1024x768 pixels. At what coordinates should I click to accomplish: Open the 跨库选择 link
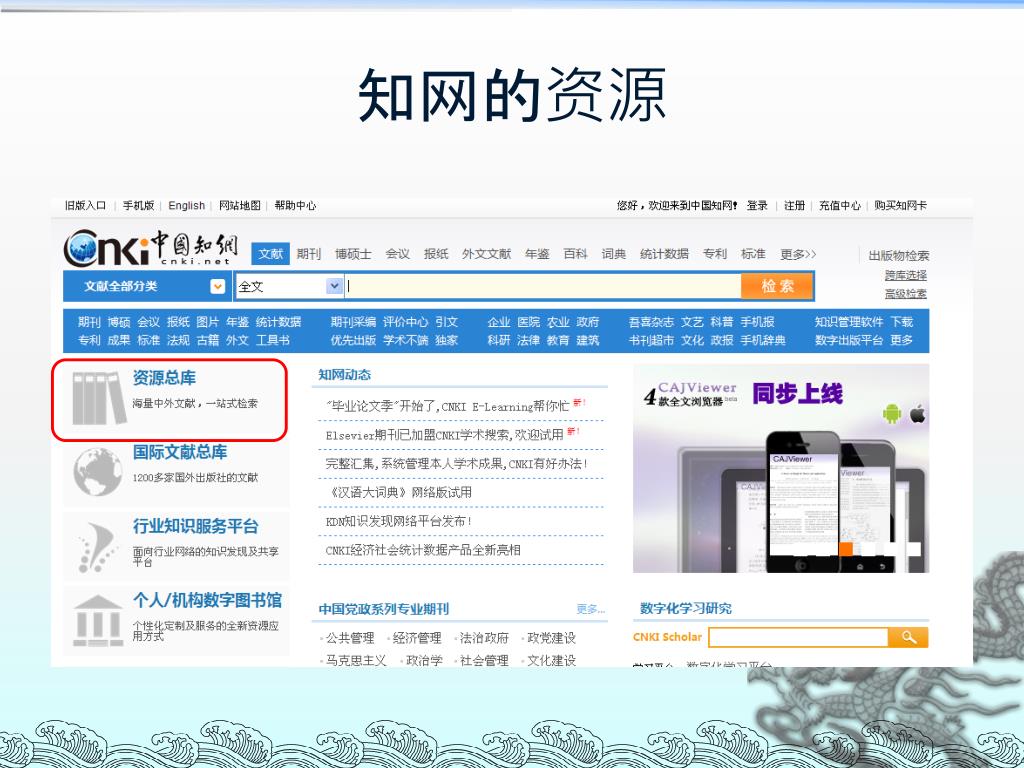(906, 275)
